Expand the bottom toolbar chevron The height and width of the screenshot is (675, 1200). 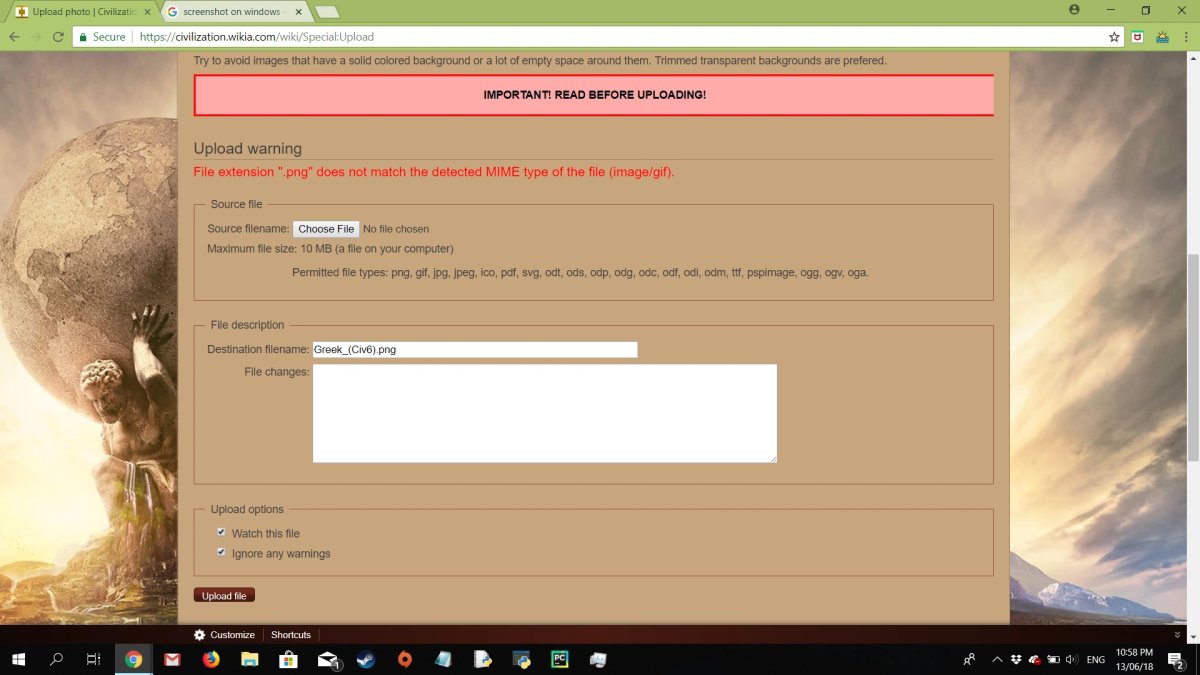pos(1177,635)
